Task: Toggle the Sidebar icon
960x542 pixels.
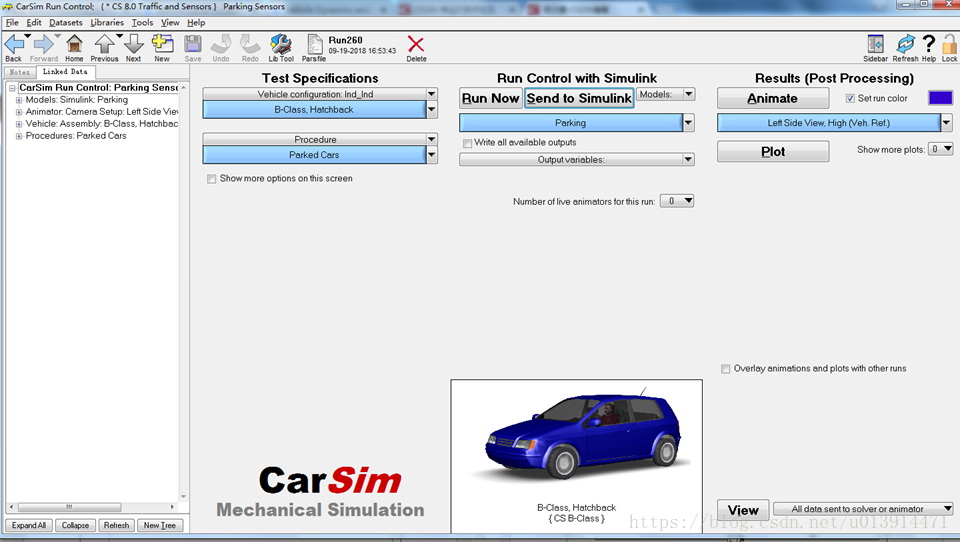Action: [x=876, y=44]
